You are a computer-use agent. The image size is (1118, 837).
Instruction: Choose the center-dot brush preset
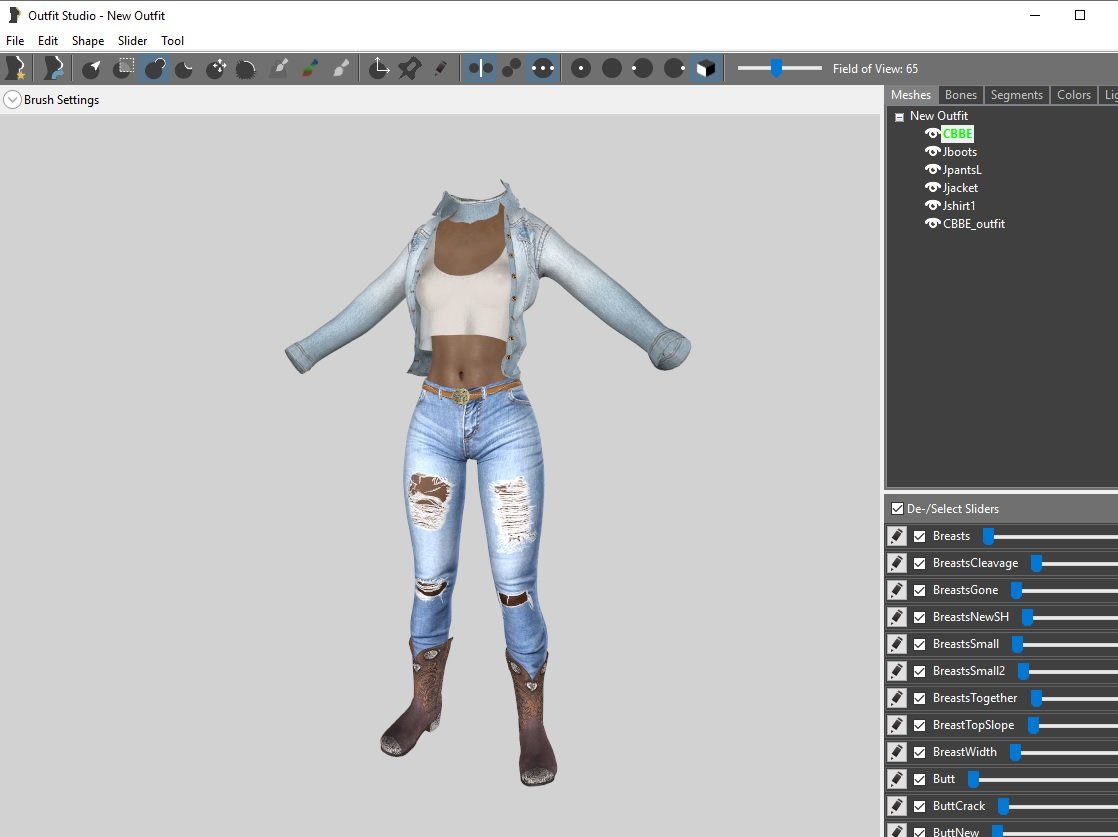580,68
